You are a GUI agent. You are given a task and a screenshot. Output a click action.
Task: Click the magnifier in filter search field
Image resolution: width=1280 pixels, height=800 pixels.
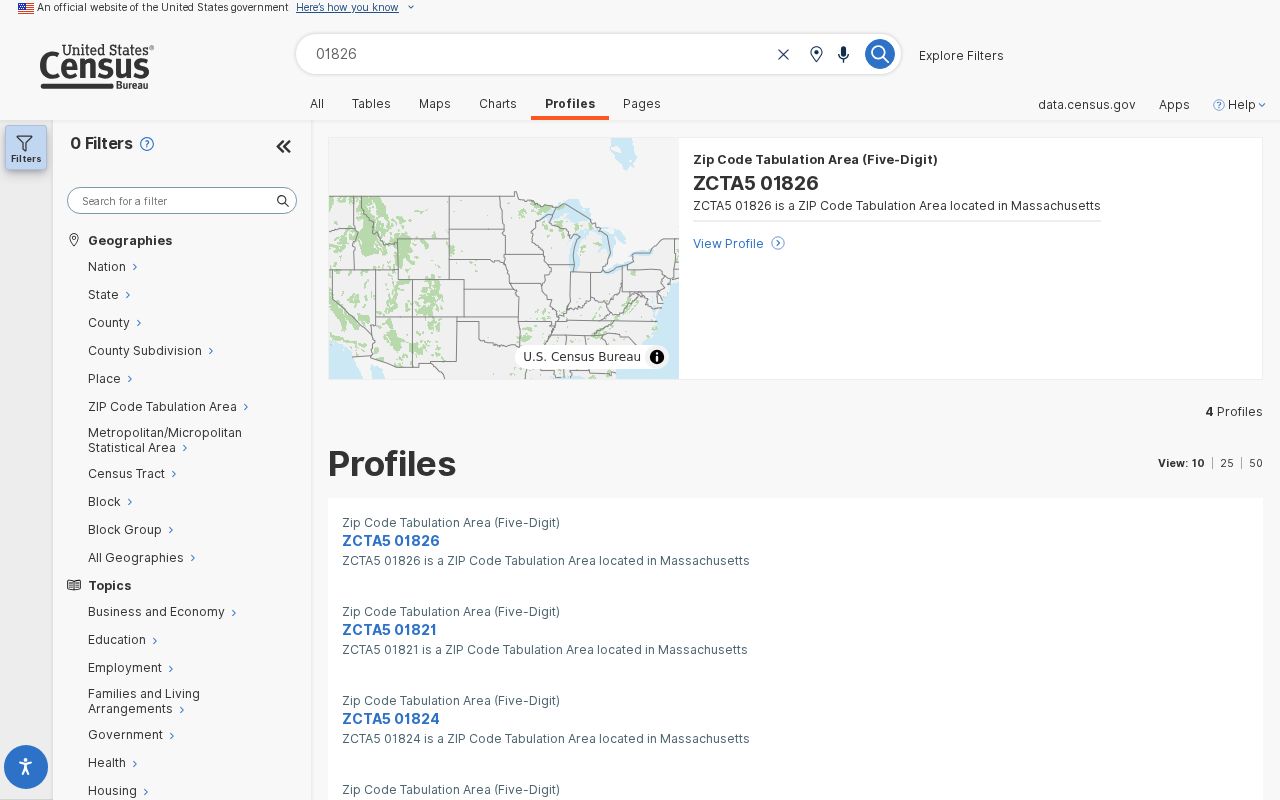[x=283, y=201]
